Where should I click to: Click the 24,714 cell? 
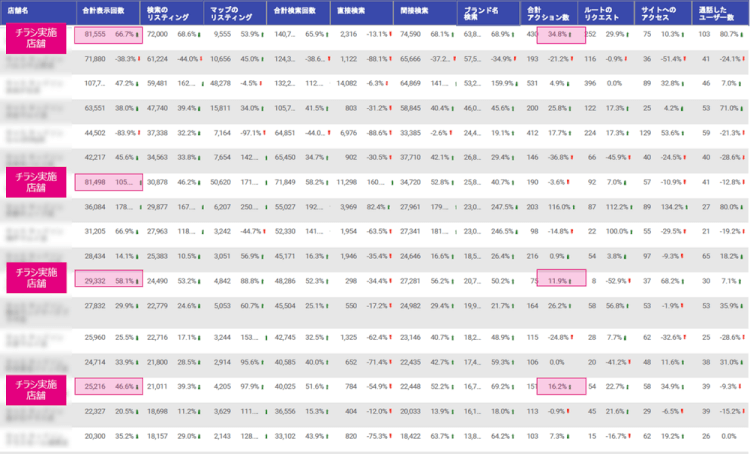pos(95,362)
